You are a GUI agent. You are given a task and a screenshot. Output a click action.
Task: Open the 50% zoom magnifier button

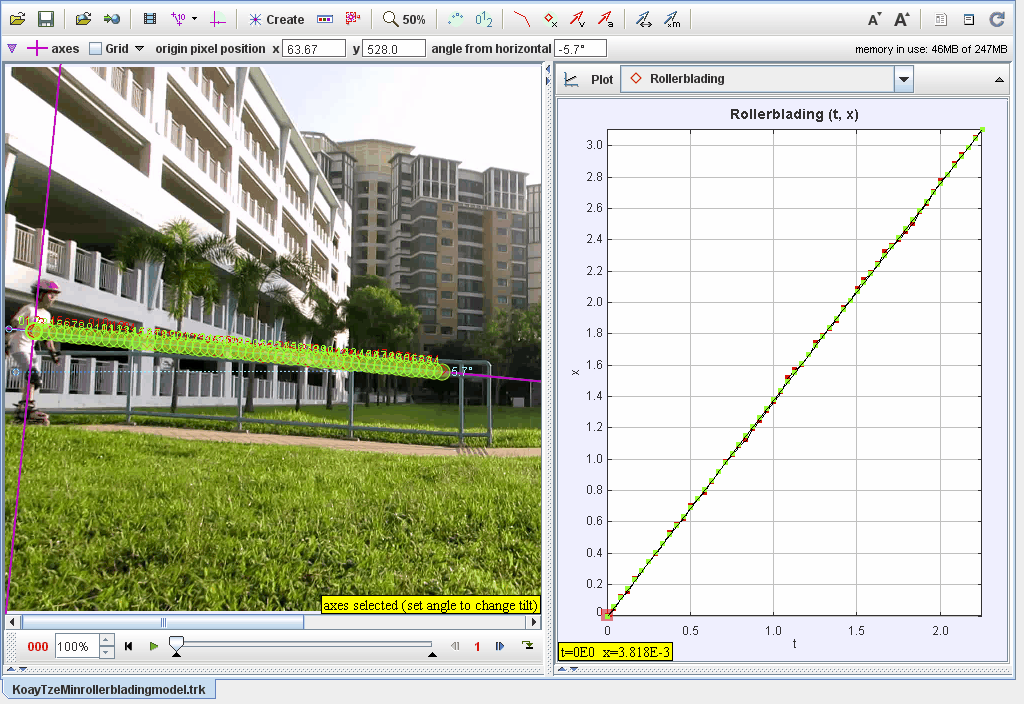pos(404,19)
